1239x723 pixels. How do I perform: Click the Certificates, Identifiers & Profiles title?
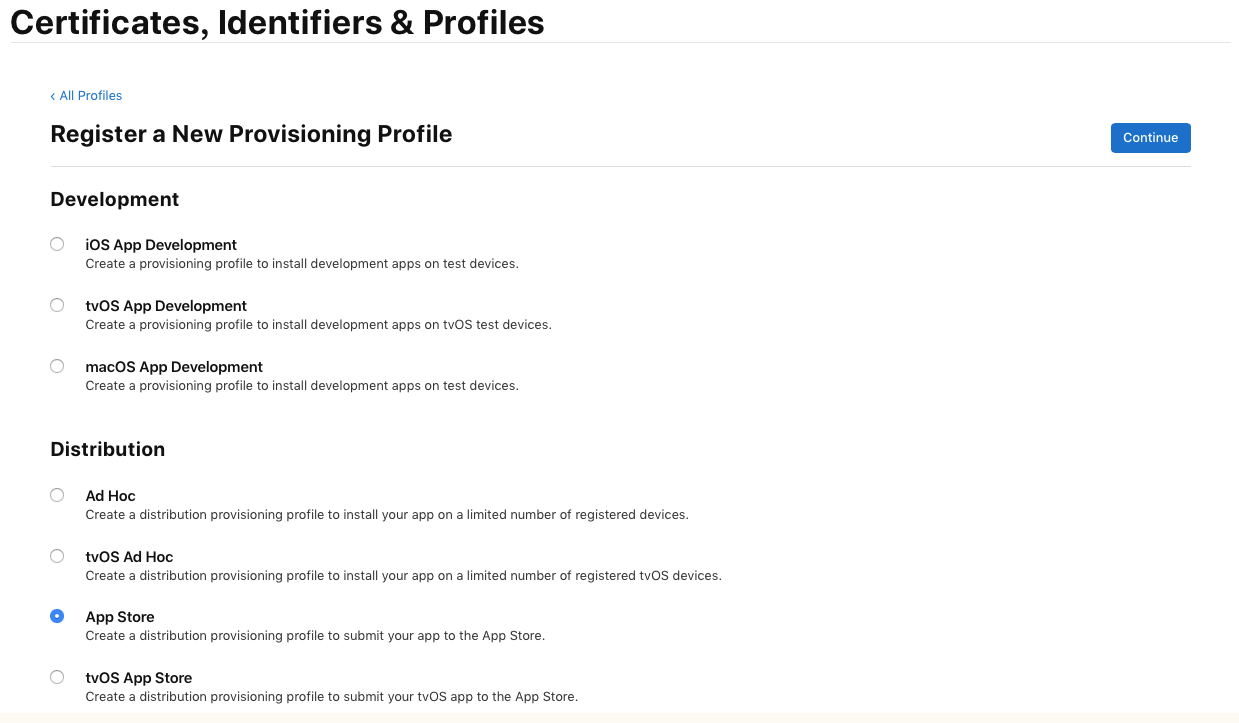pyautogui.click(x=277, y=22)
